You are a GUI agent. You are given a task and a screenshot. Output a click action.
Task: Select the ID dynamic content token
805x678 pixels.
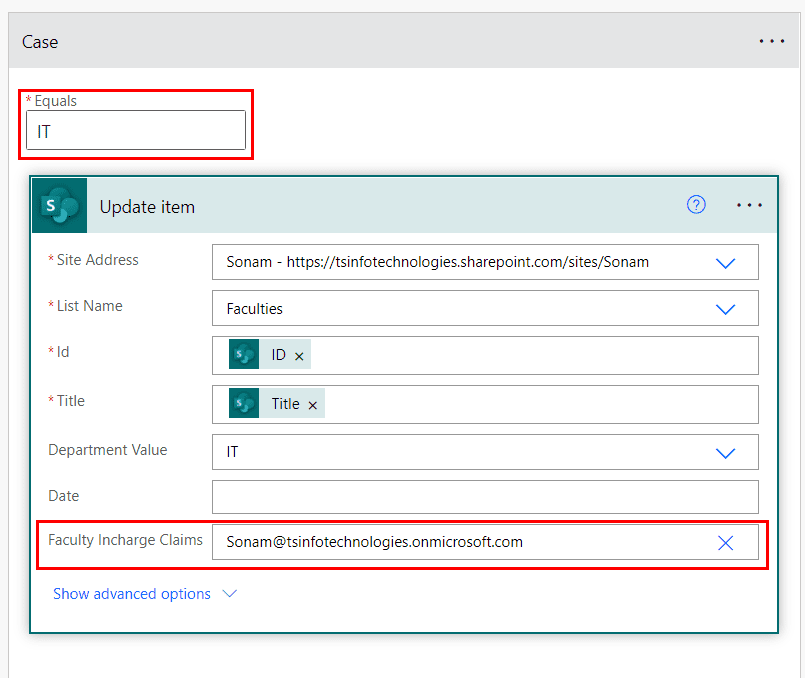pos(270,354)
